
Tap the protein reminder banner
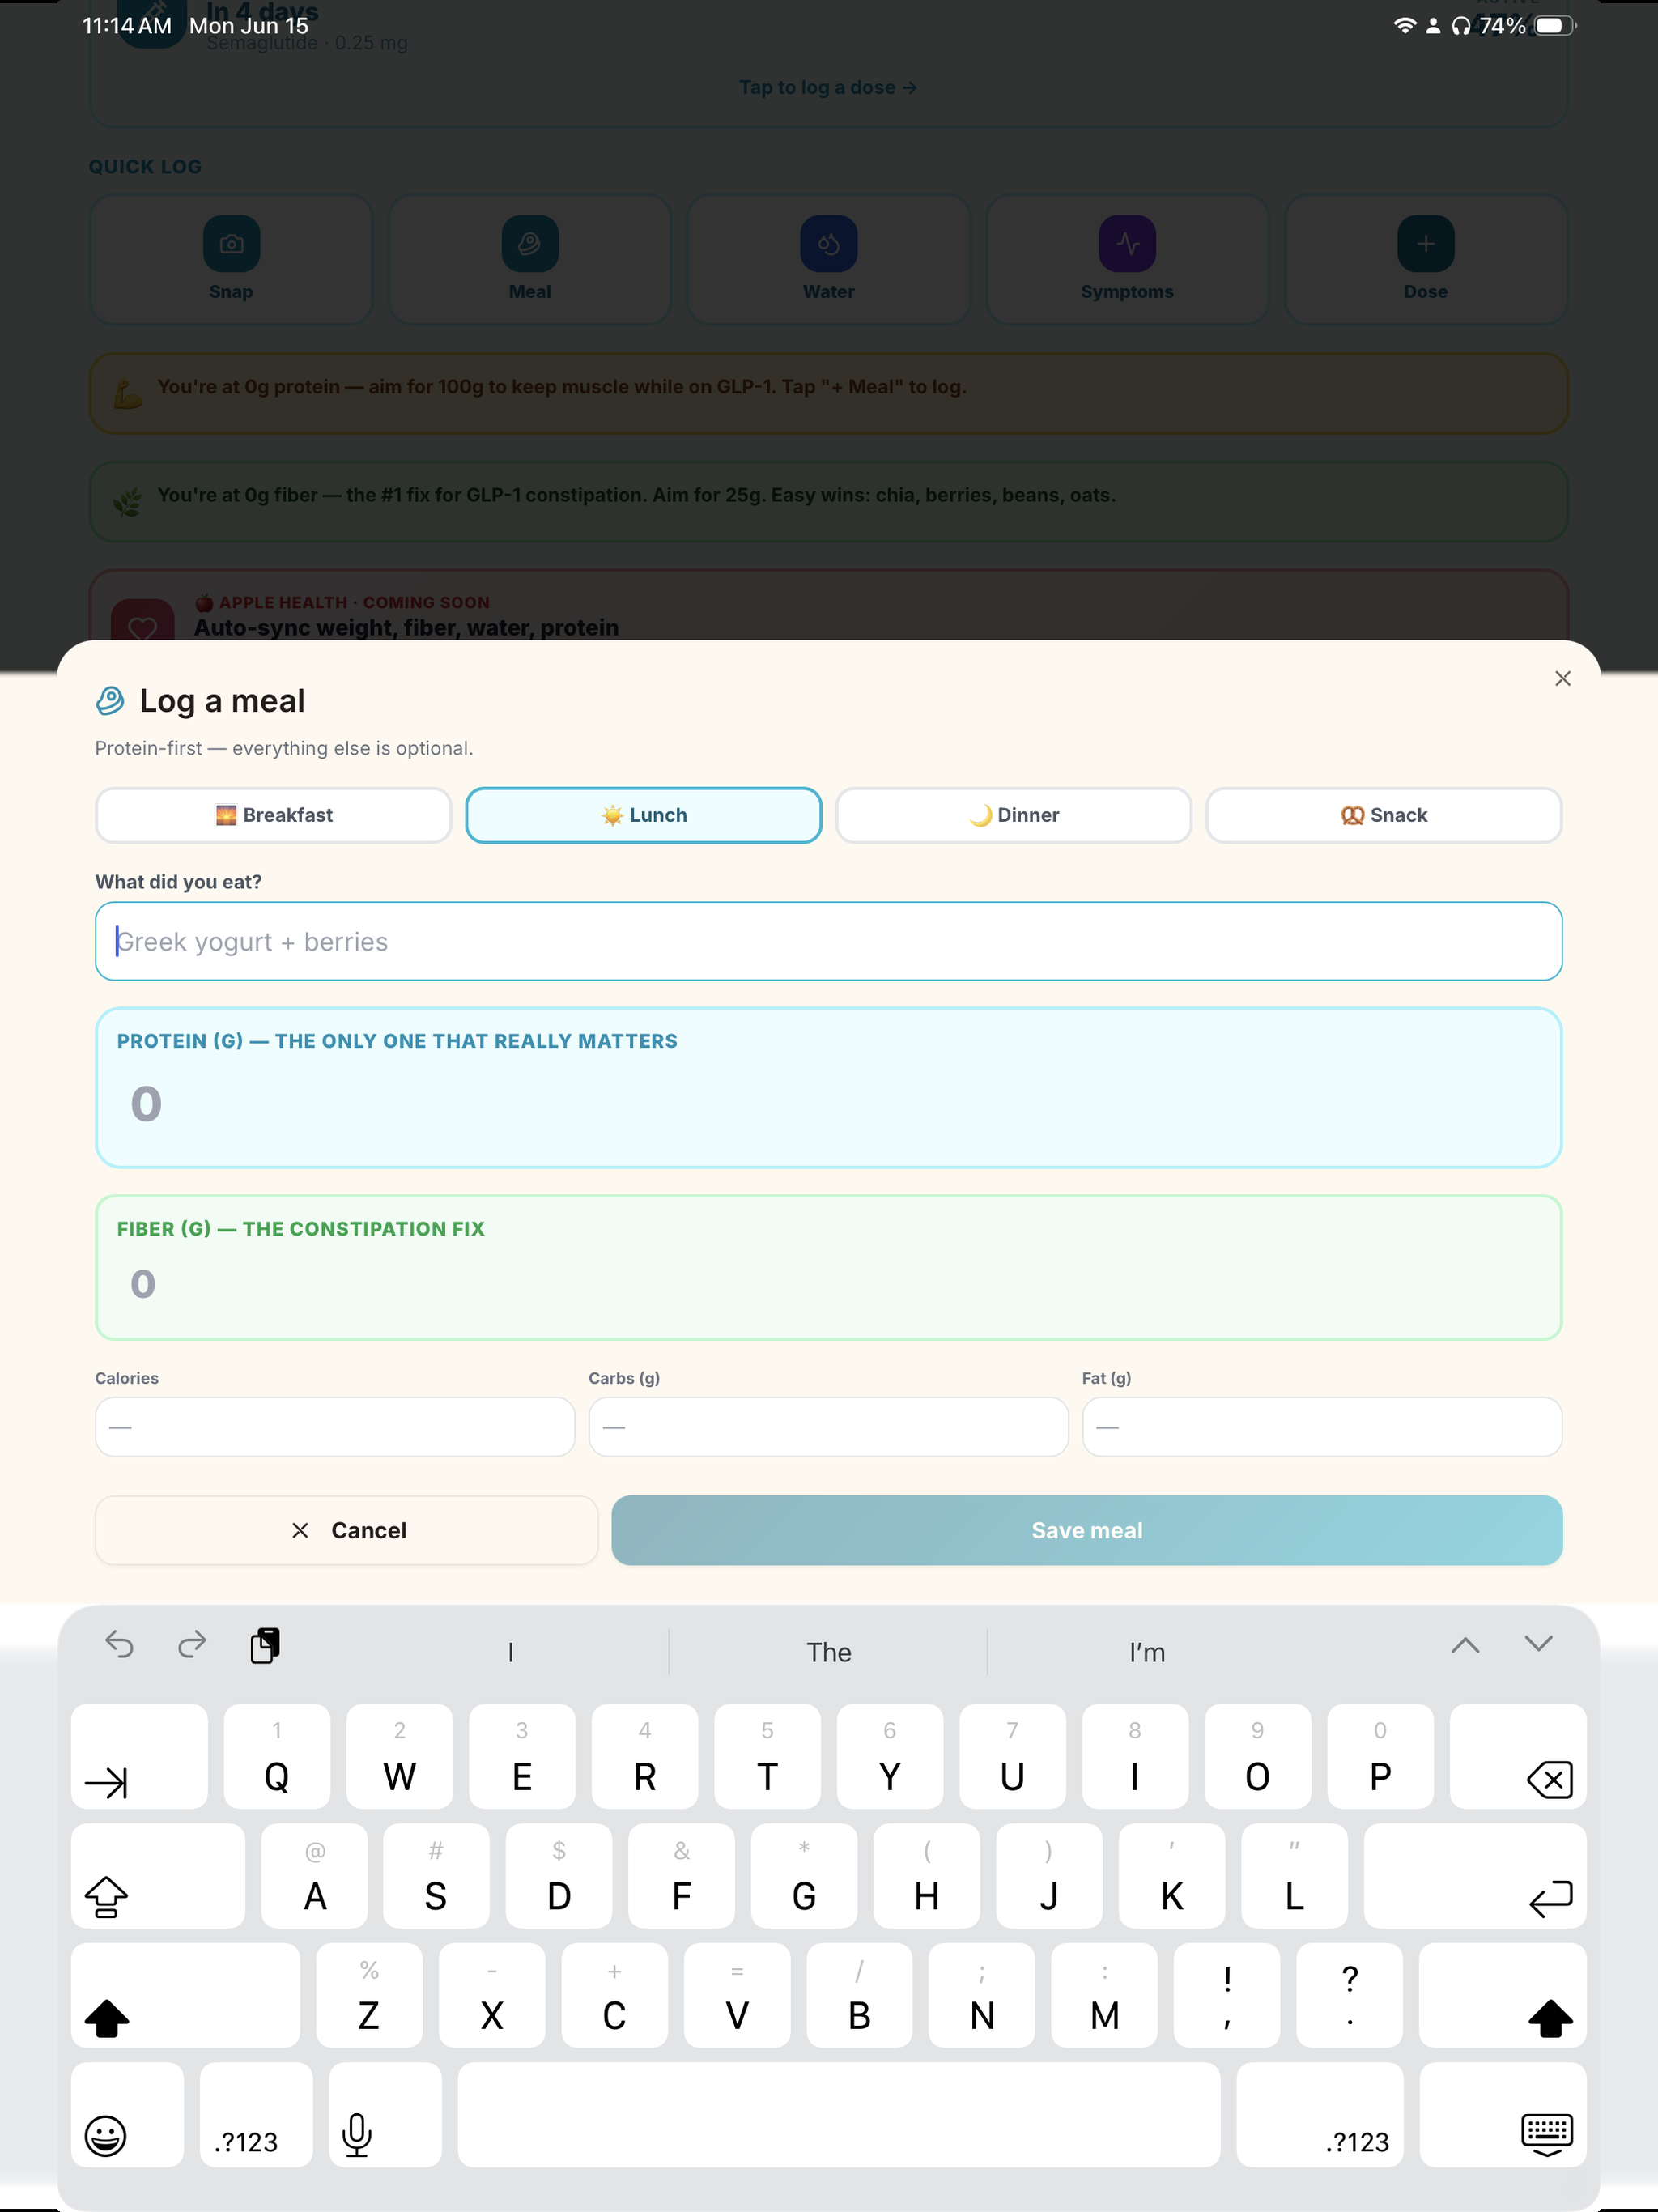click(828, 392)
